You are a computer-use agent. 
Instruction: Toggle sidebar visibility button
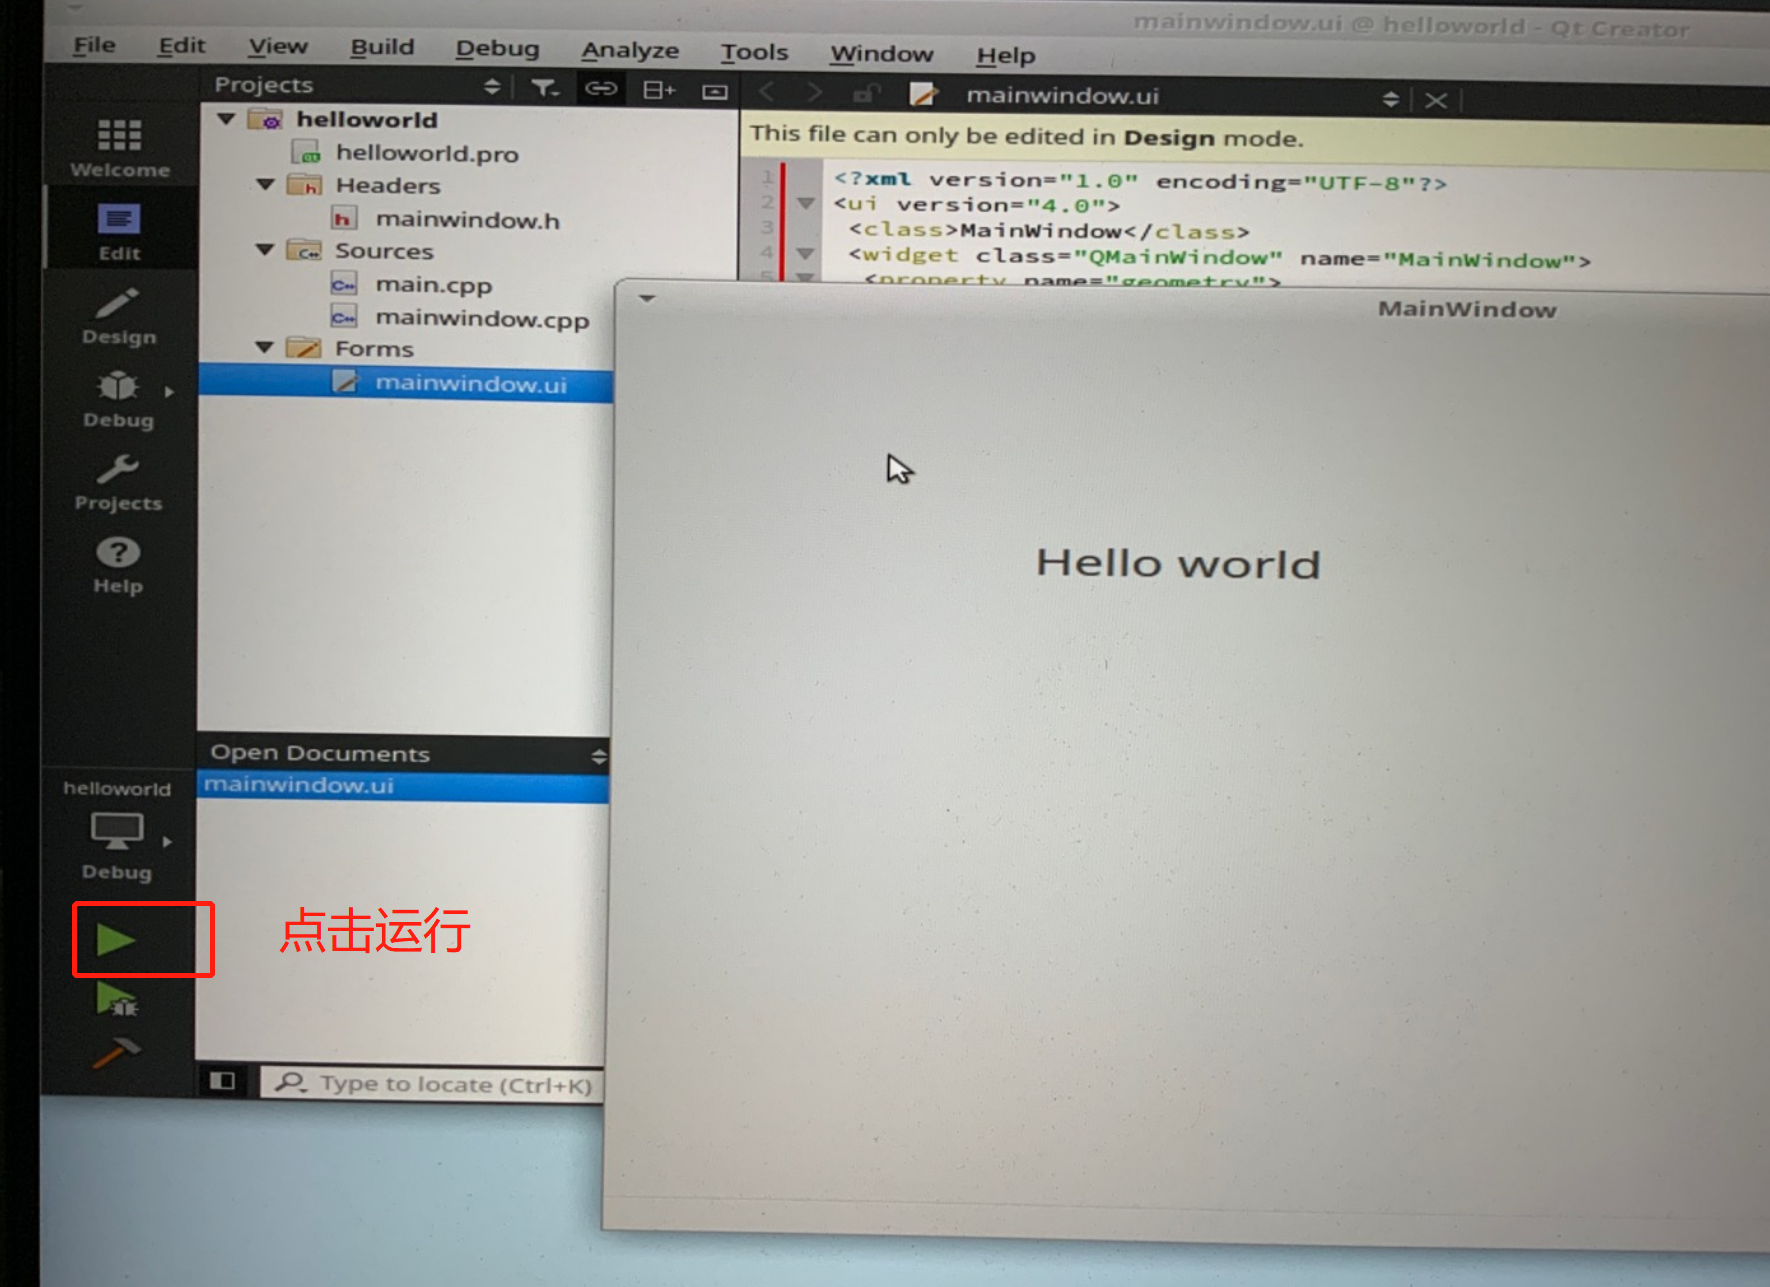(222, 1080)
